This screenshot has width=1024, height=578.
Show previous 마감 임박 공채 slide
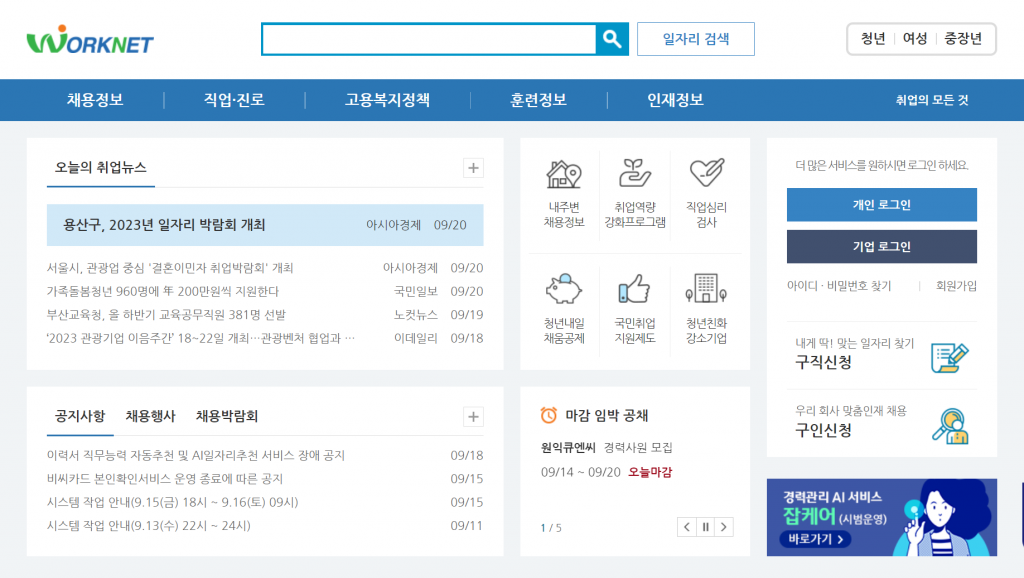[x=686, y=527]
